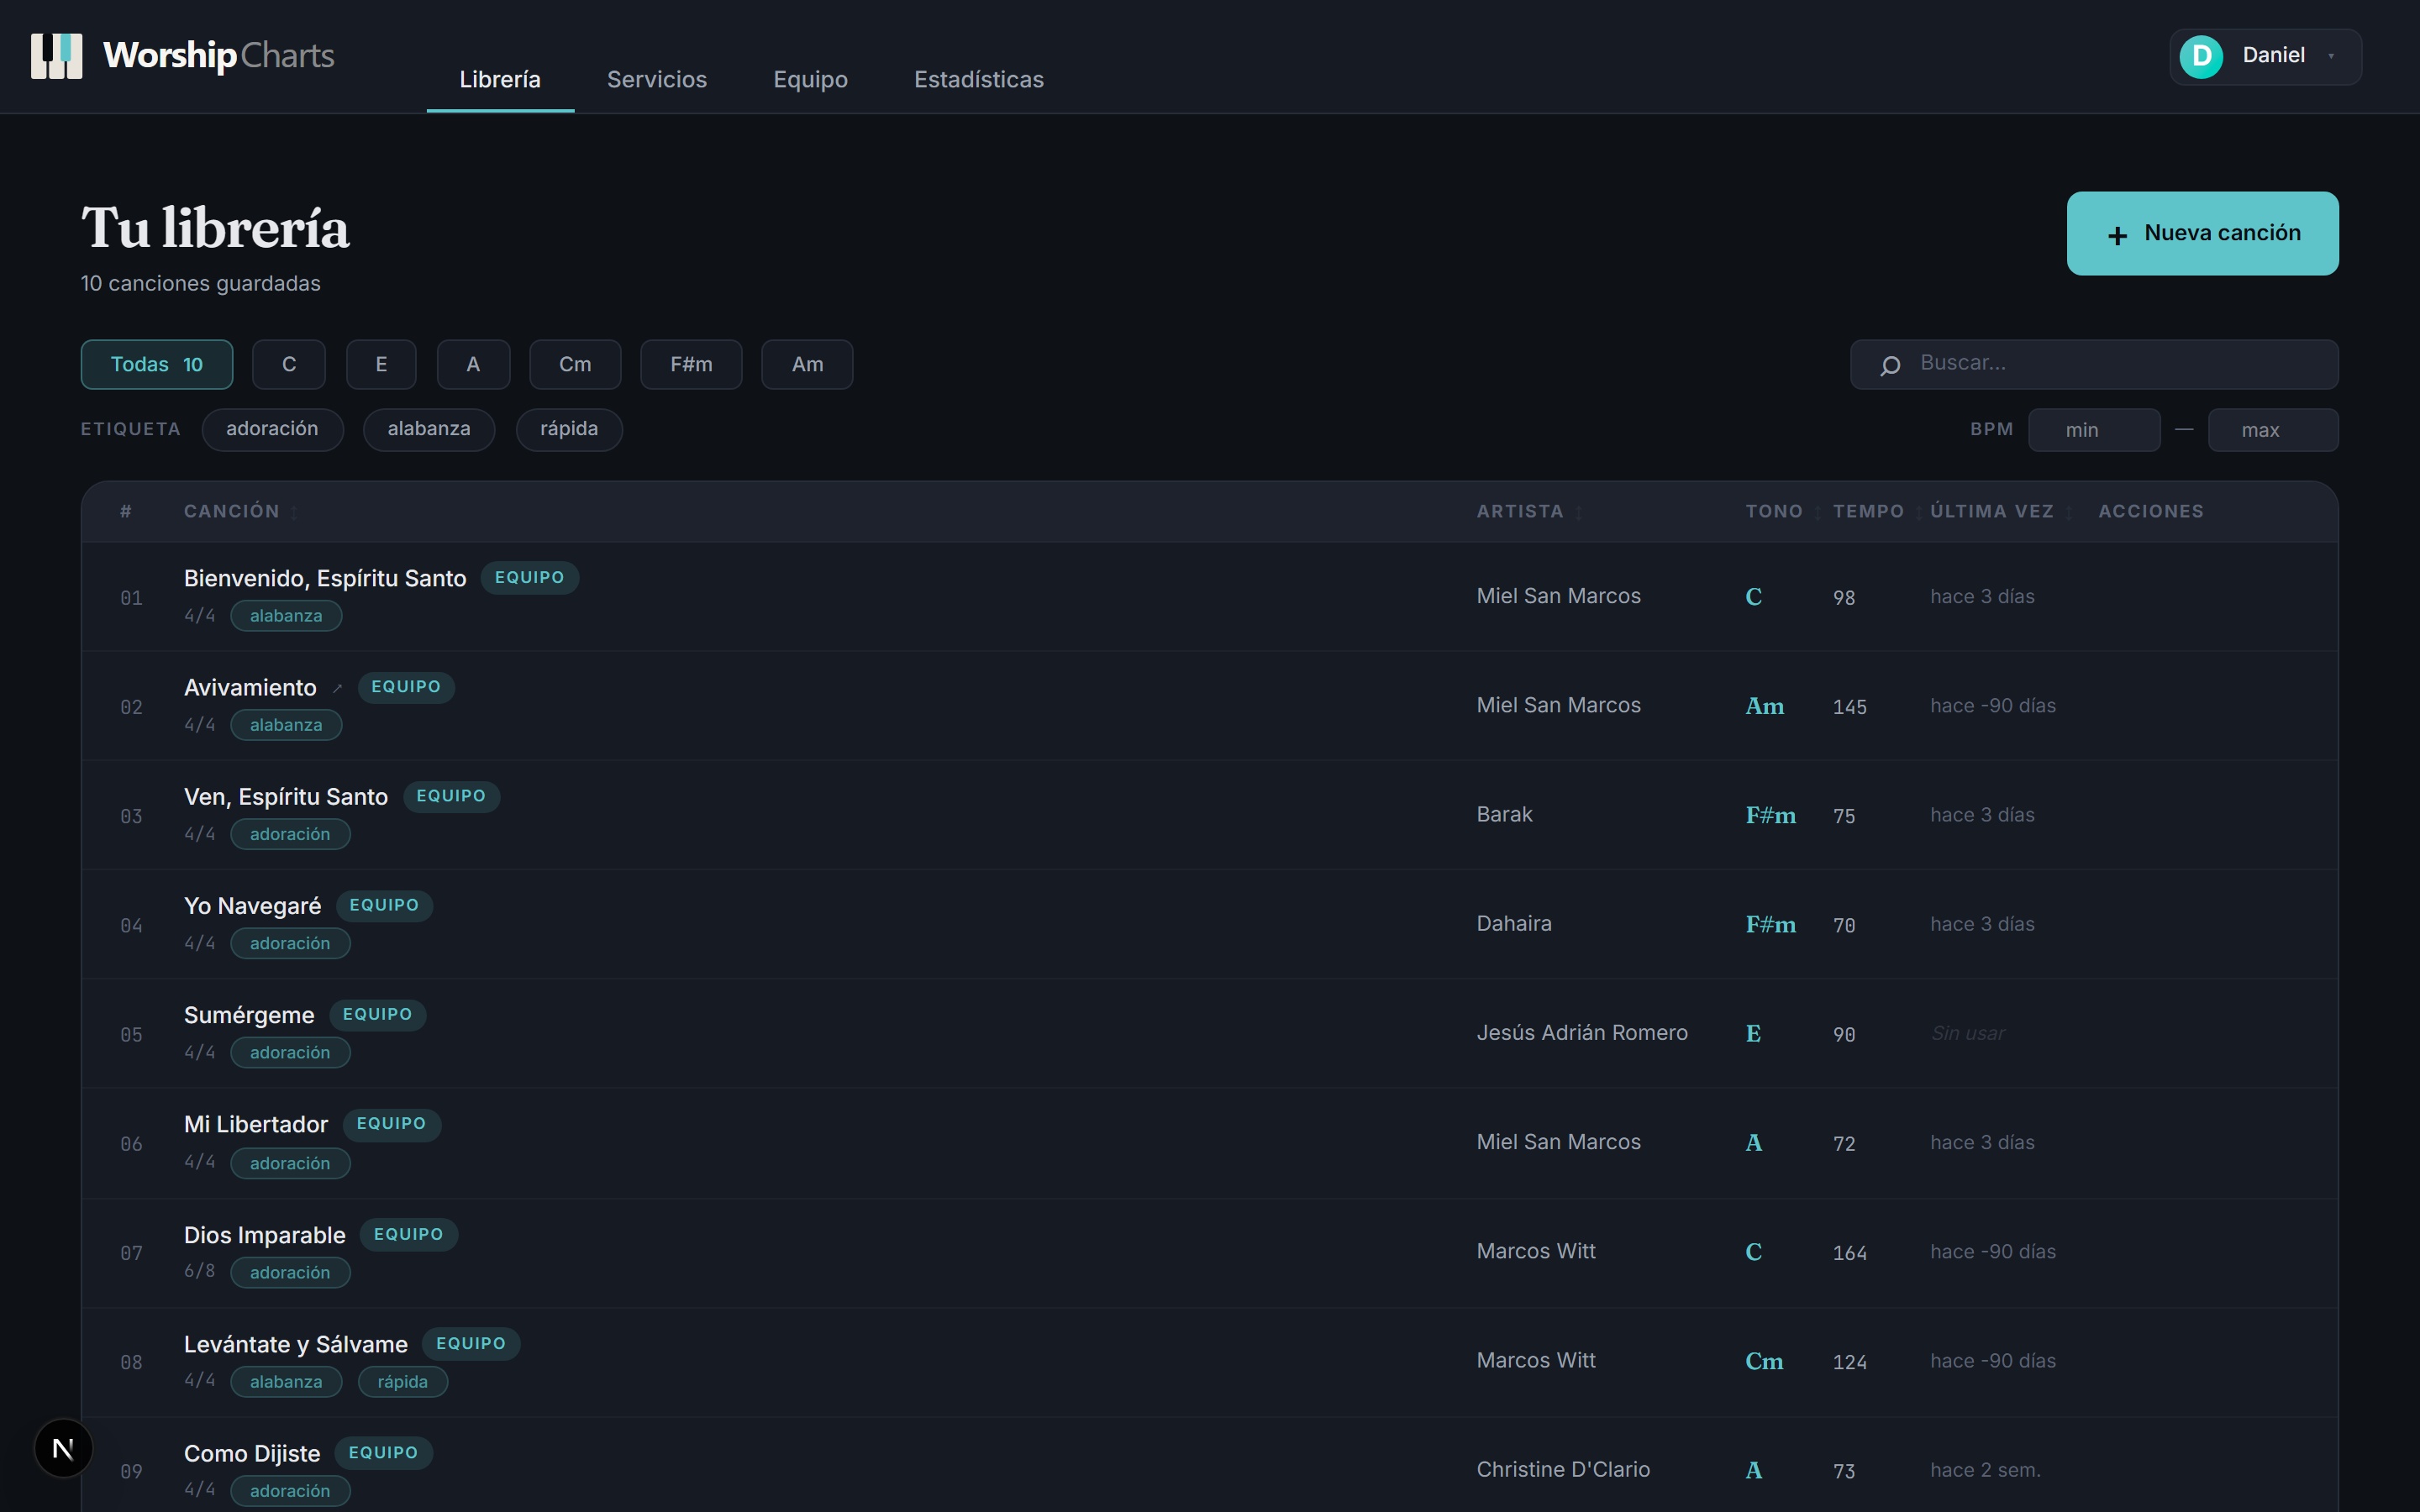Open the Servicios tab
This screenshot has height=1512, width=2420.
point(657,80)
